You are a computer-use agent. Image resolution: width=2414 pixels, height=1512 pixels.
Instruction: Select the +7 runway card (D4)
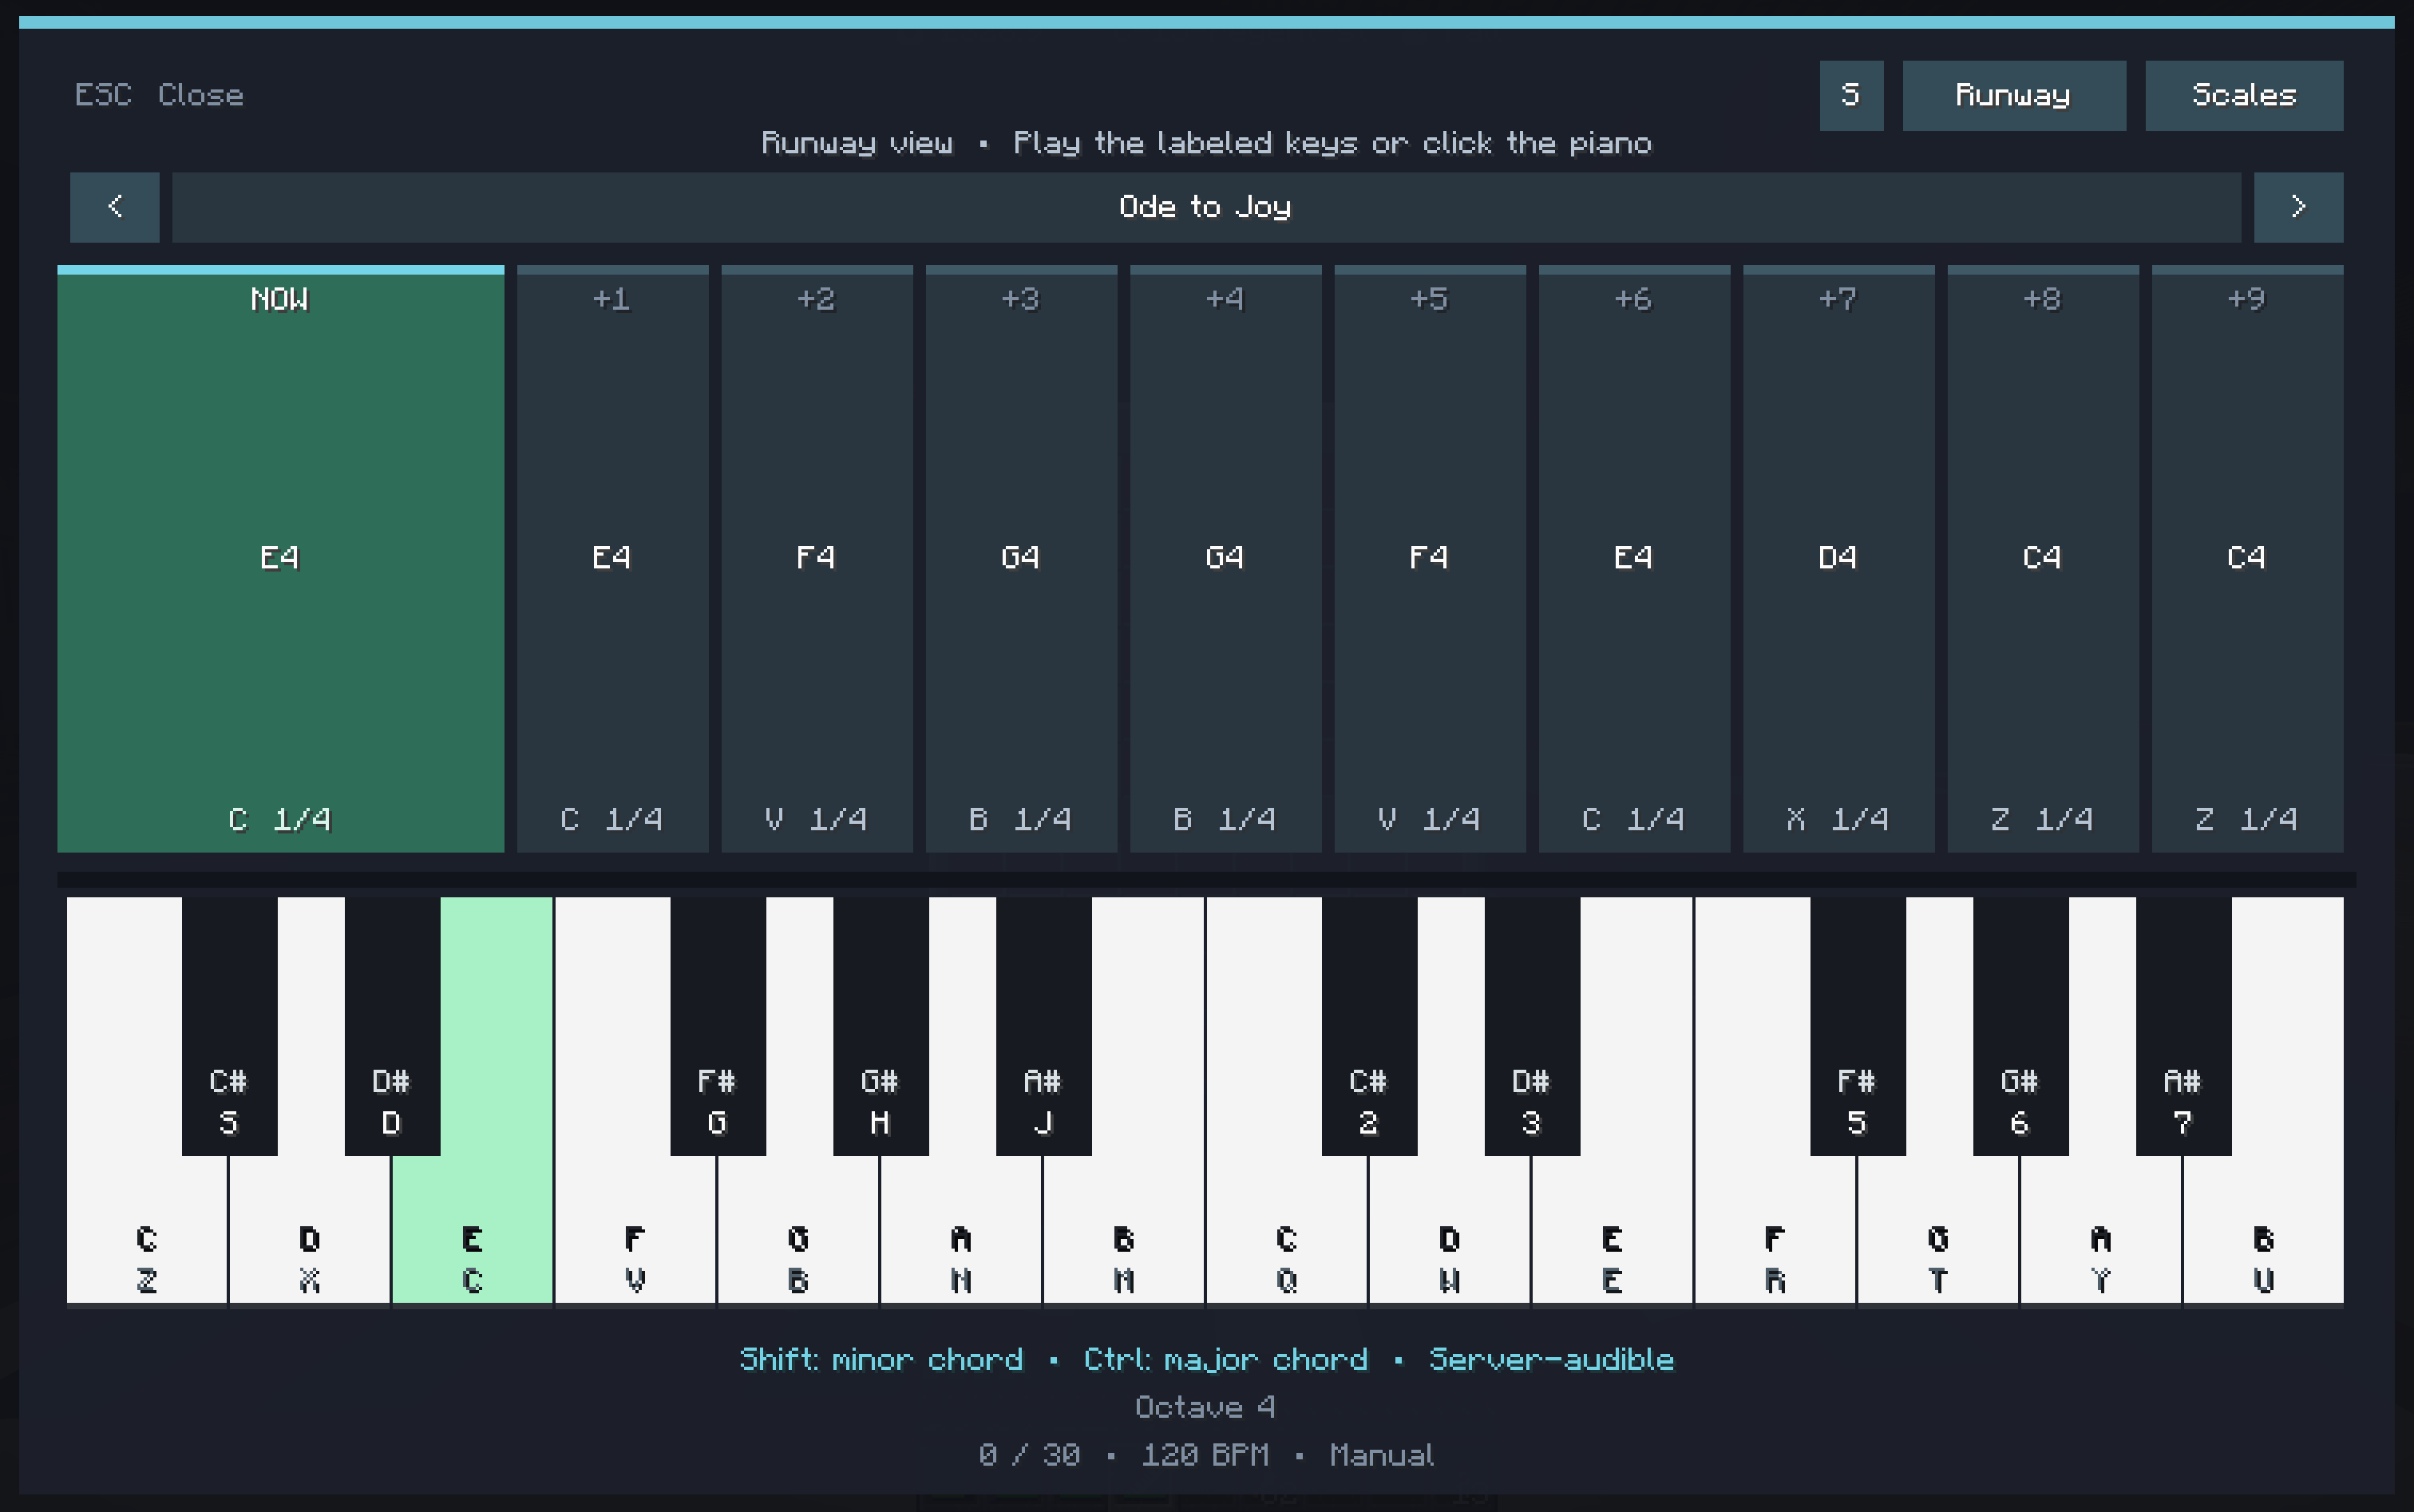pyautogui.click(x=1839, y=559)
